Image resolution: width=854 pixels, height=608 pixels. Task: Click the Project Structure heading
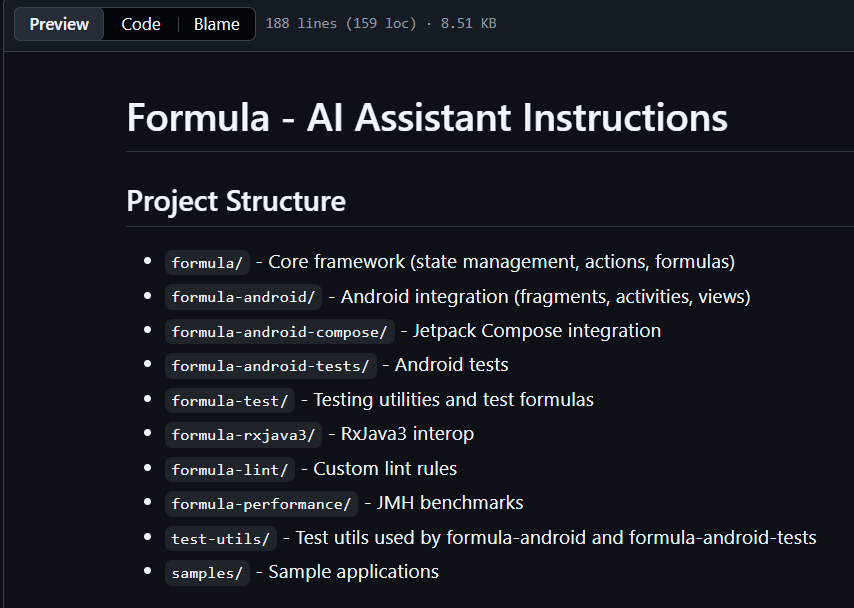pos(236,201)
